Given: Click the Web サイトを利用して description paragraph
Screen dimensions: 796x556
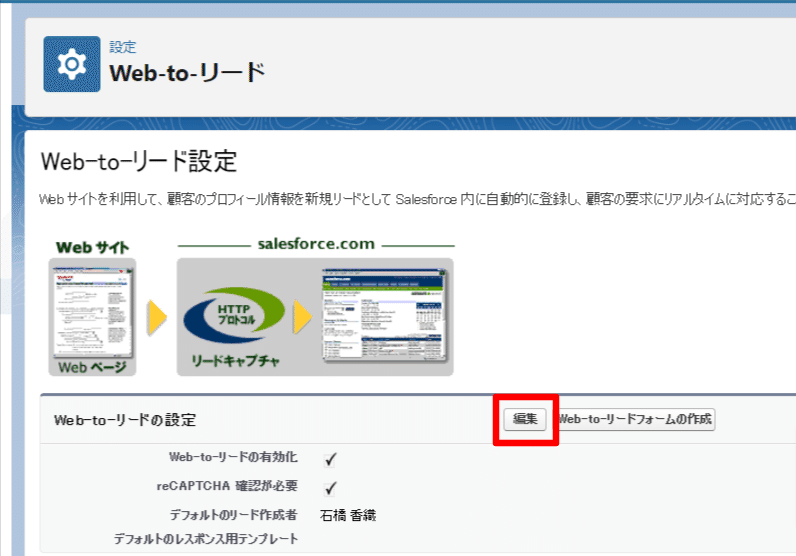Looking at the screenshot, I should (x=417, y=200).
